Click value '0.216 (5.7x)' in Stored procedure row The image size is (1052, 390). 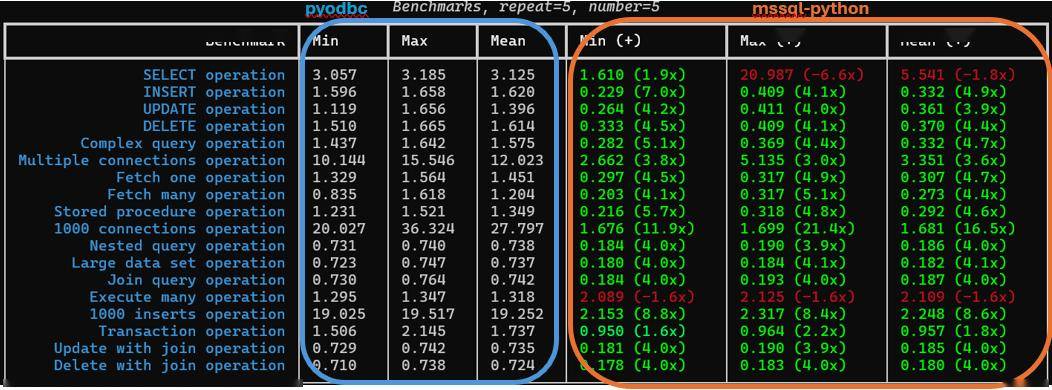[633, 211]
